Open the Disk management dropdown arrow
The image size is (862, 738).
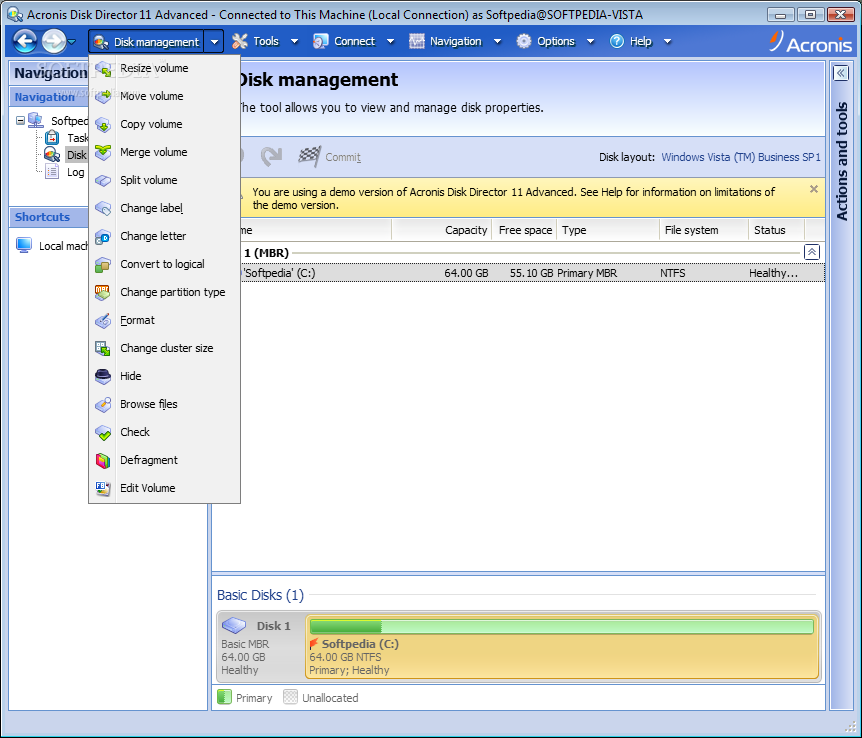tap(214, 42)
